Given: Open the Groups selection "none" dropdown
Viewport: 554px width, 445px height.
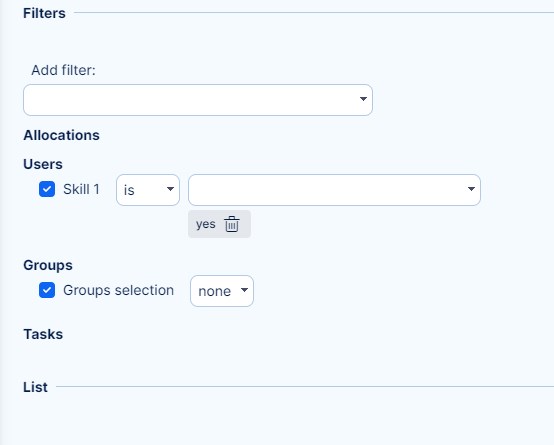Looking at the screenshot, I should (x=222, y=291).
